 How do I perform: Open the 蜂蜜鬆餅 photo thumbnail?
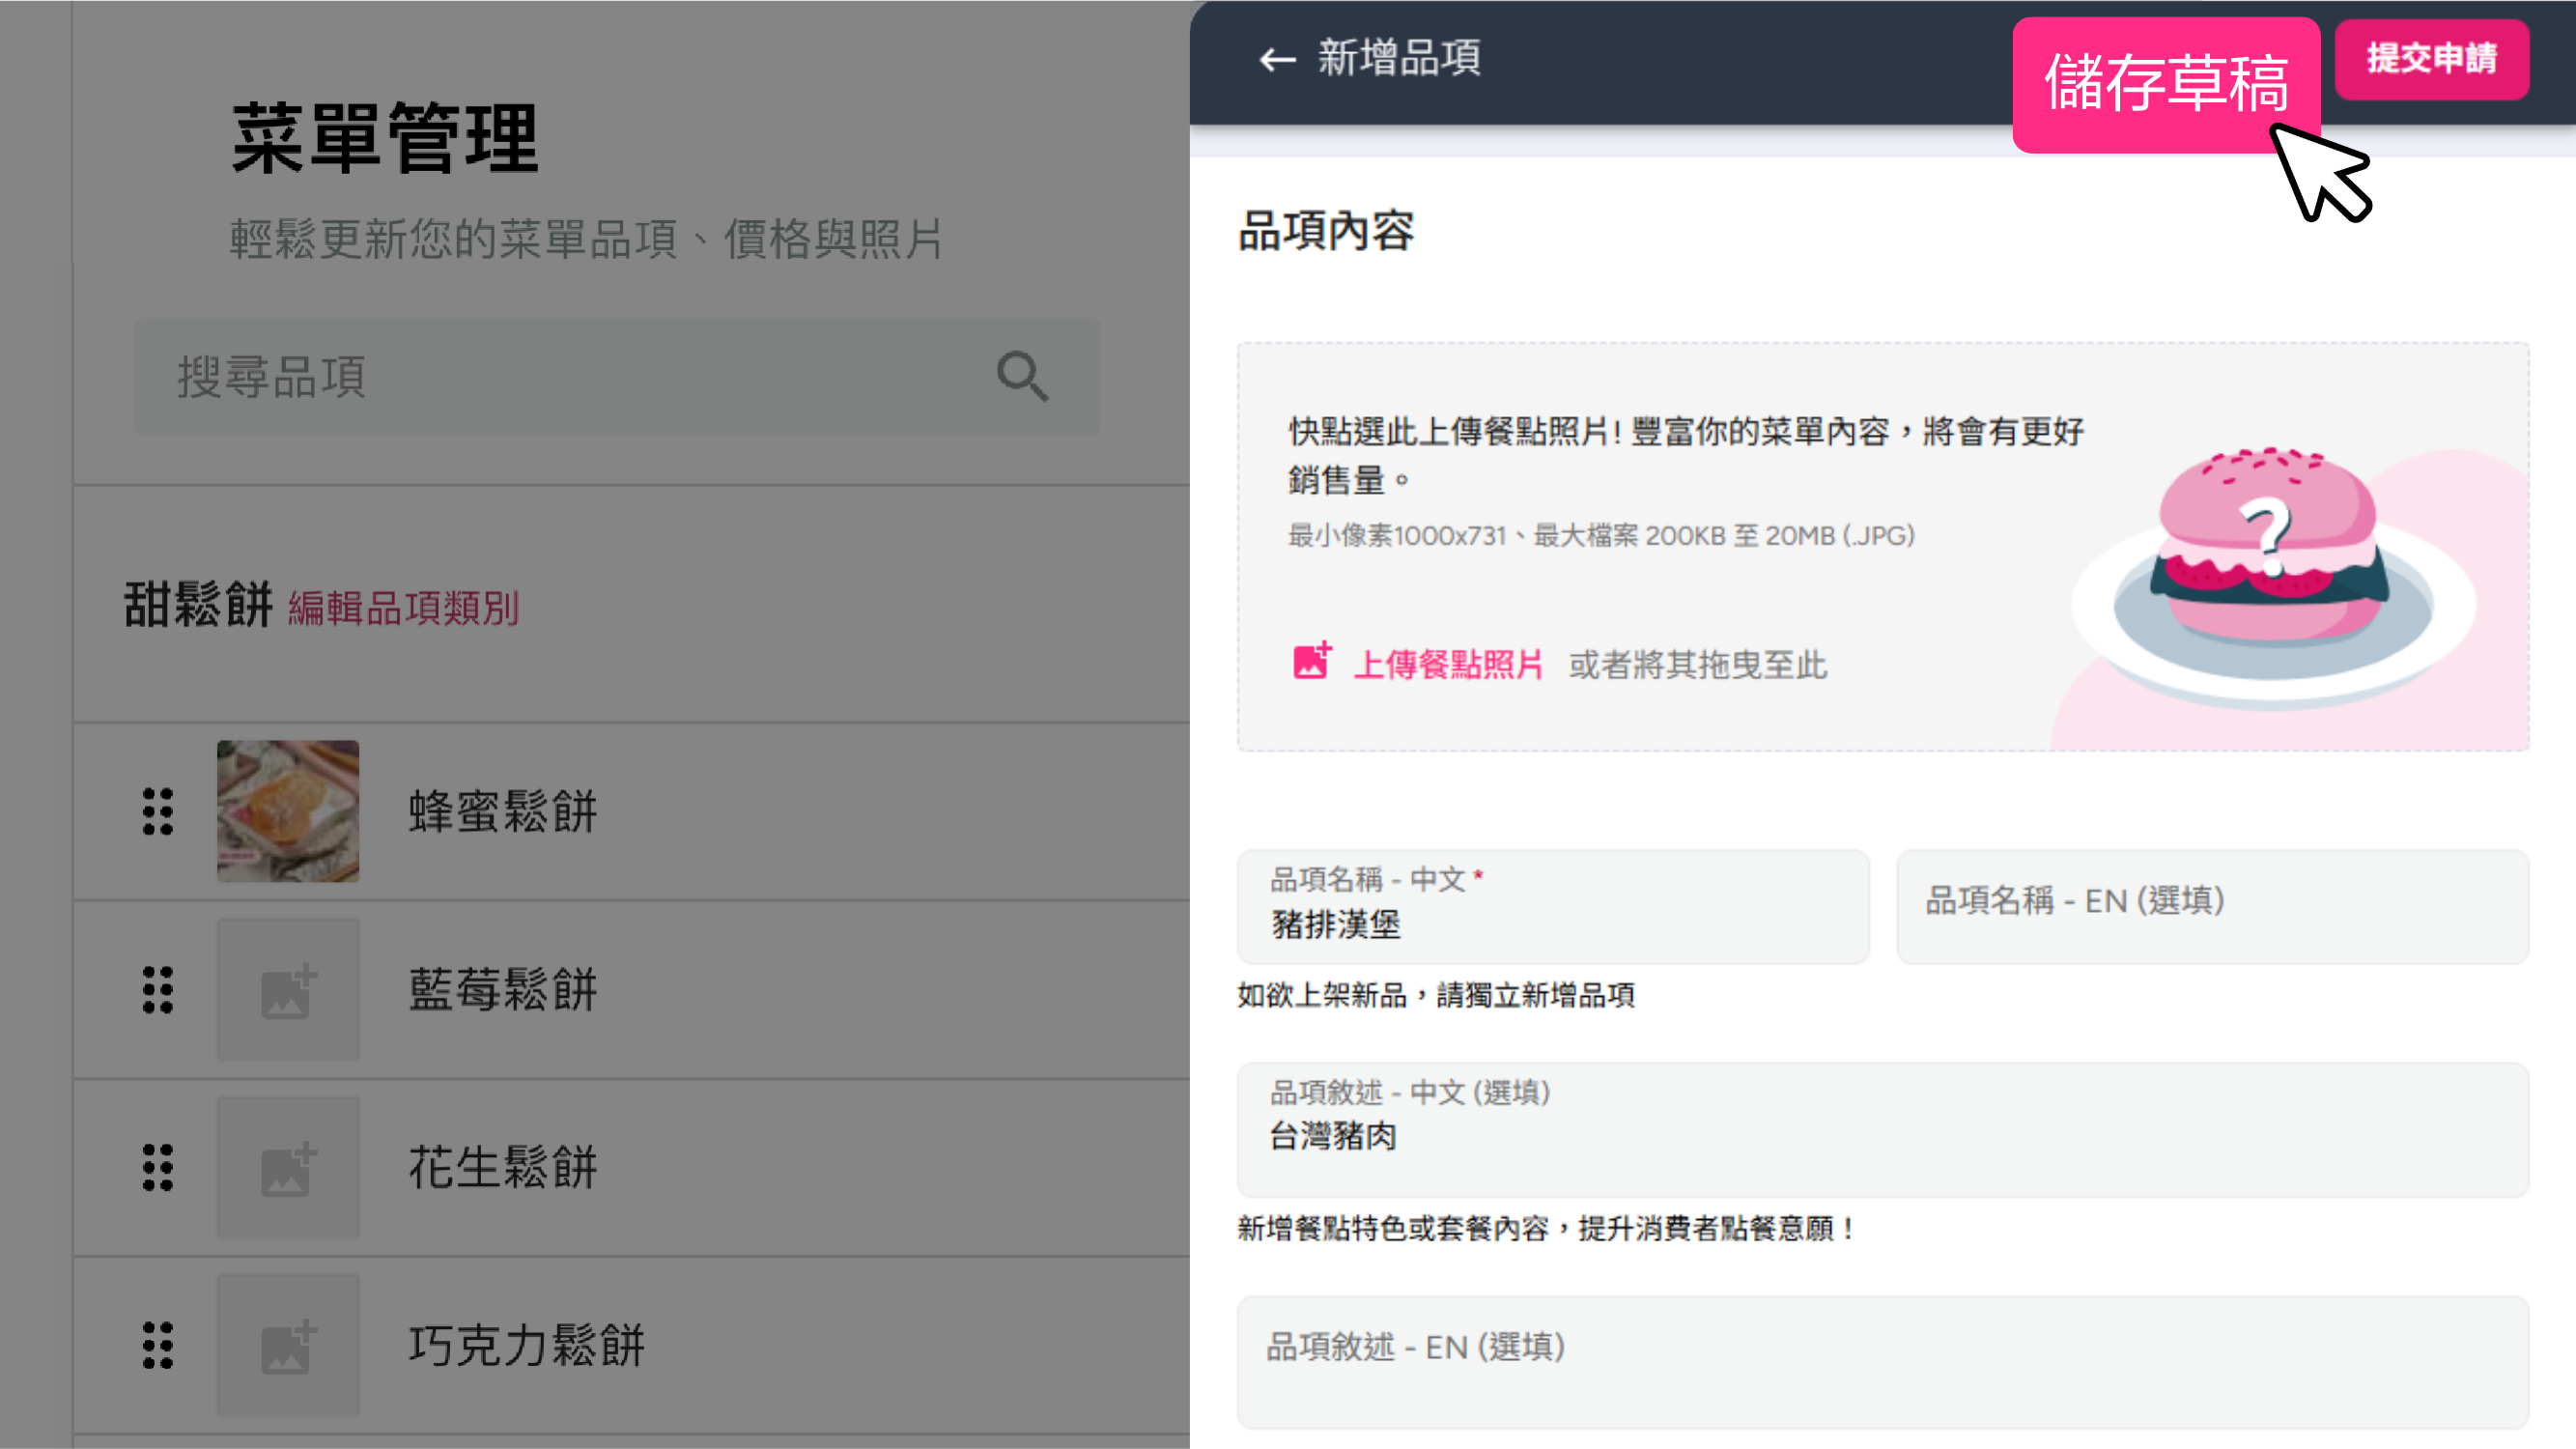point(288,811)
